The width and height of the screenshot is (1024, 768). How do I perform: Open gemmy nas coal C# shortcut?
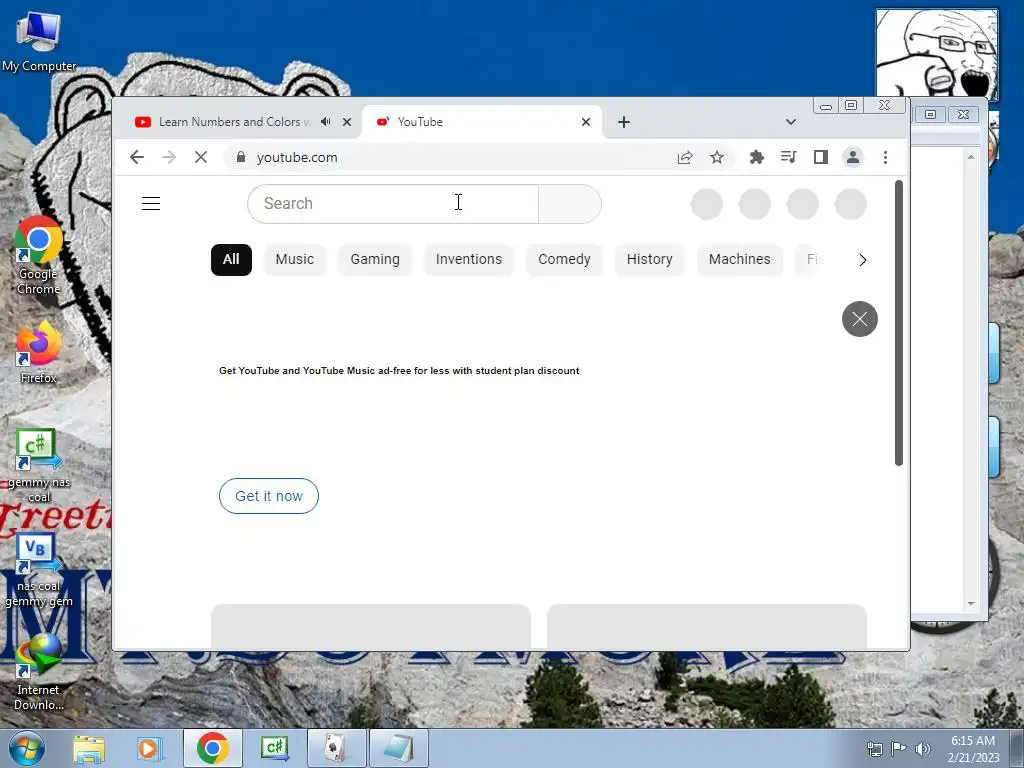click(x=39, y=466)
